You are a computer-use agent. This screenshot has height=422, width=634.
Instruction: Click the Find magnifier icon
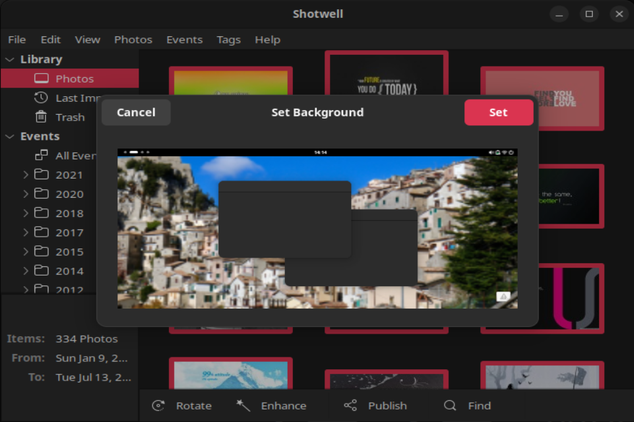pos(450,405)
